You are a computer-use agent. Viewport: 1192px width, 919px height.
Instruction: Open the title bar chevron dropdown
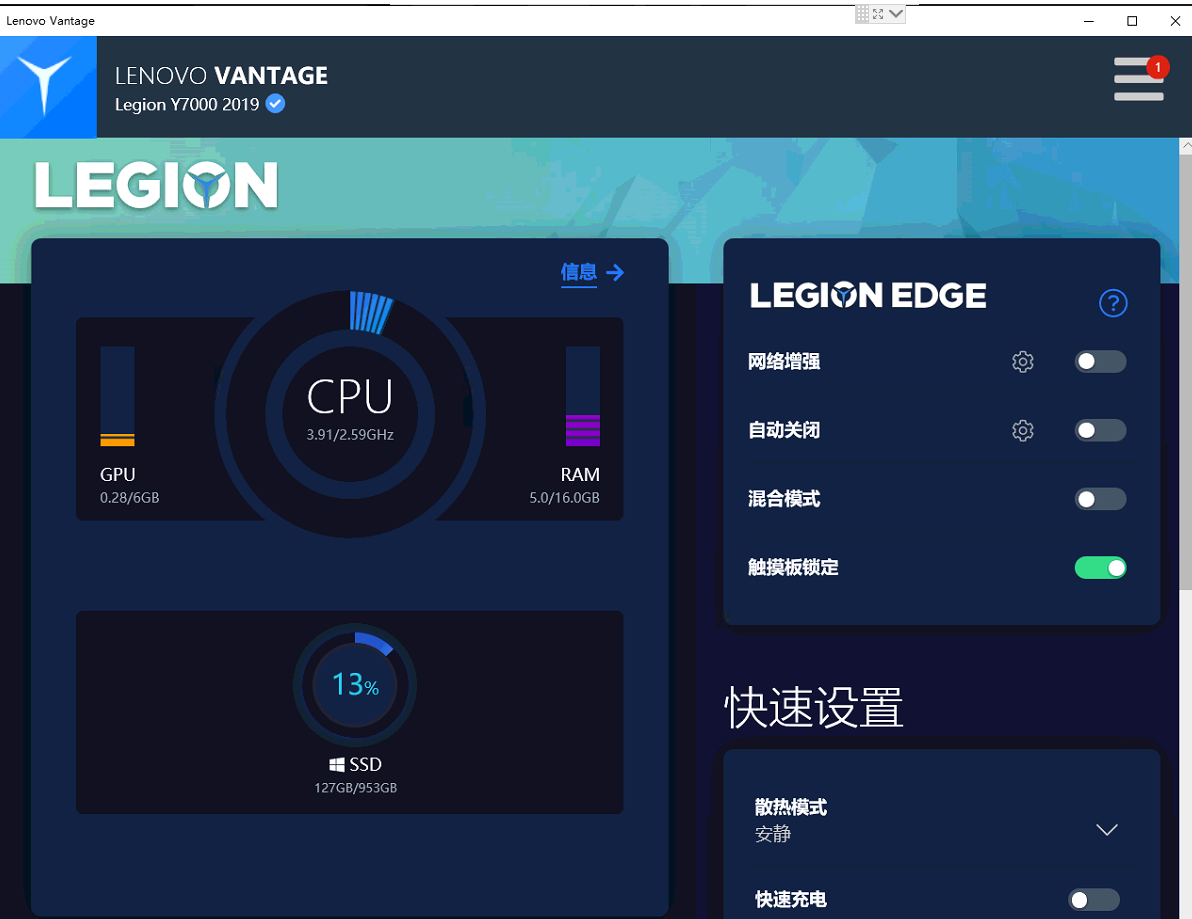coord(896,14)
